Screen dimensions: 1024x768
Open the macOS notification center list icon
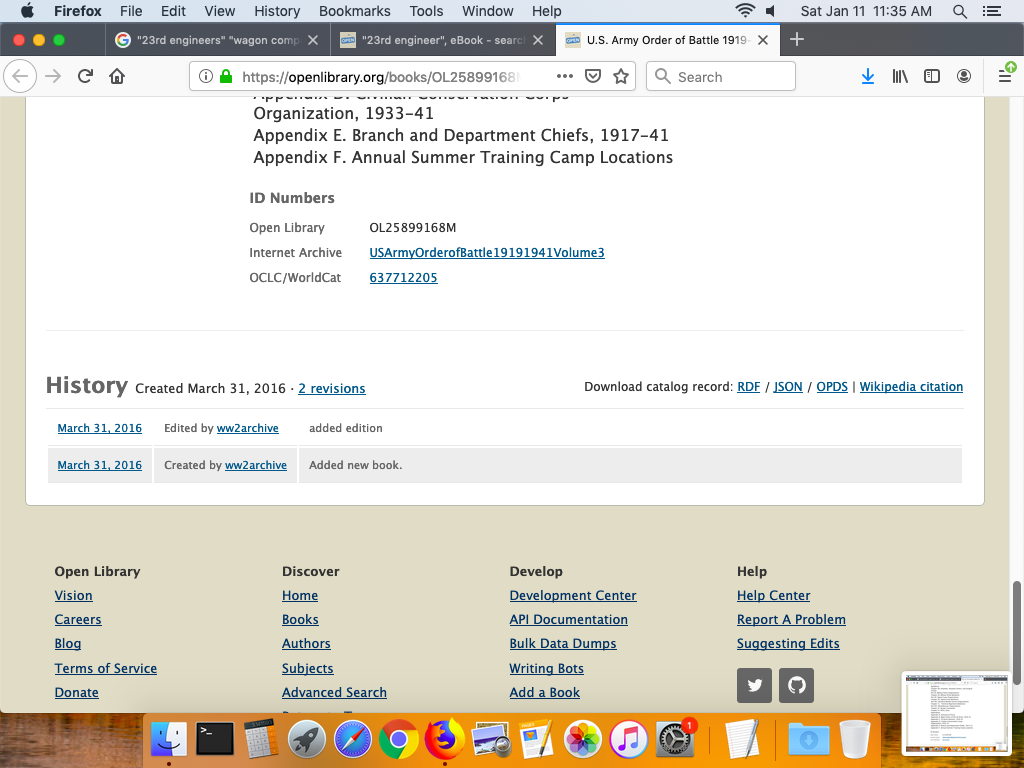pyautogui.click(x=992, y=11)
